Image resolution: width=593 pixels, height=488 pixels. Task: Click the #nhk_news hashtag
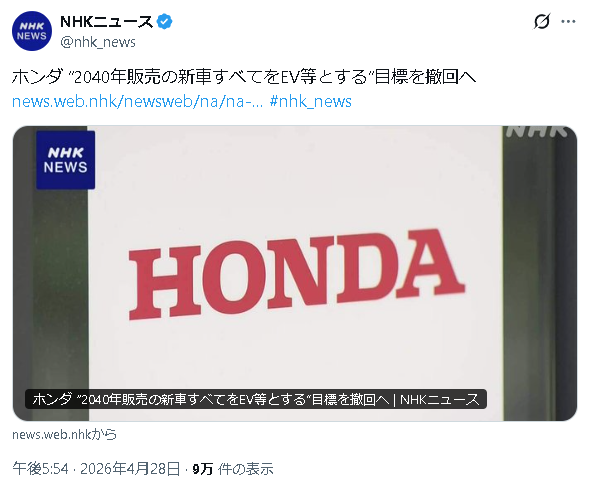tap(310, 101)
